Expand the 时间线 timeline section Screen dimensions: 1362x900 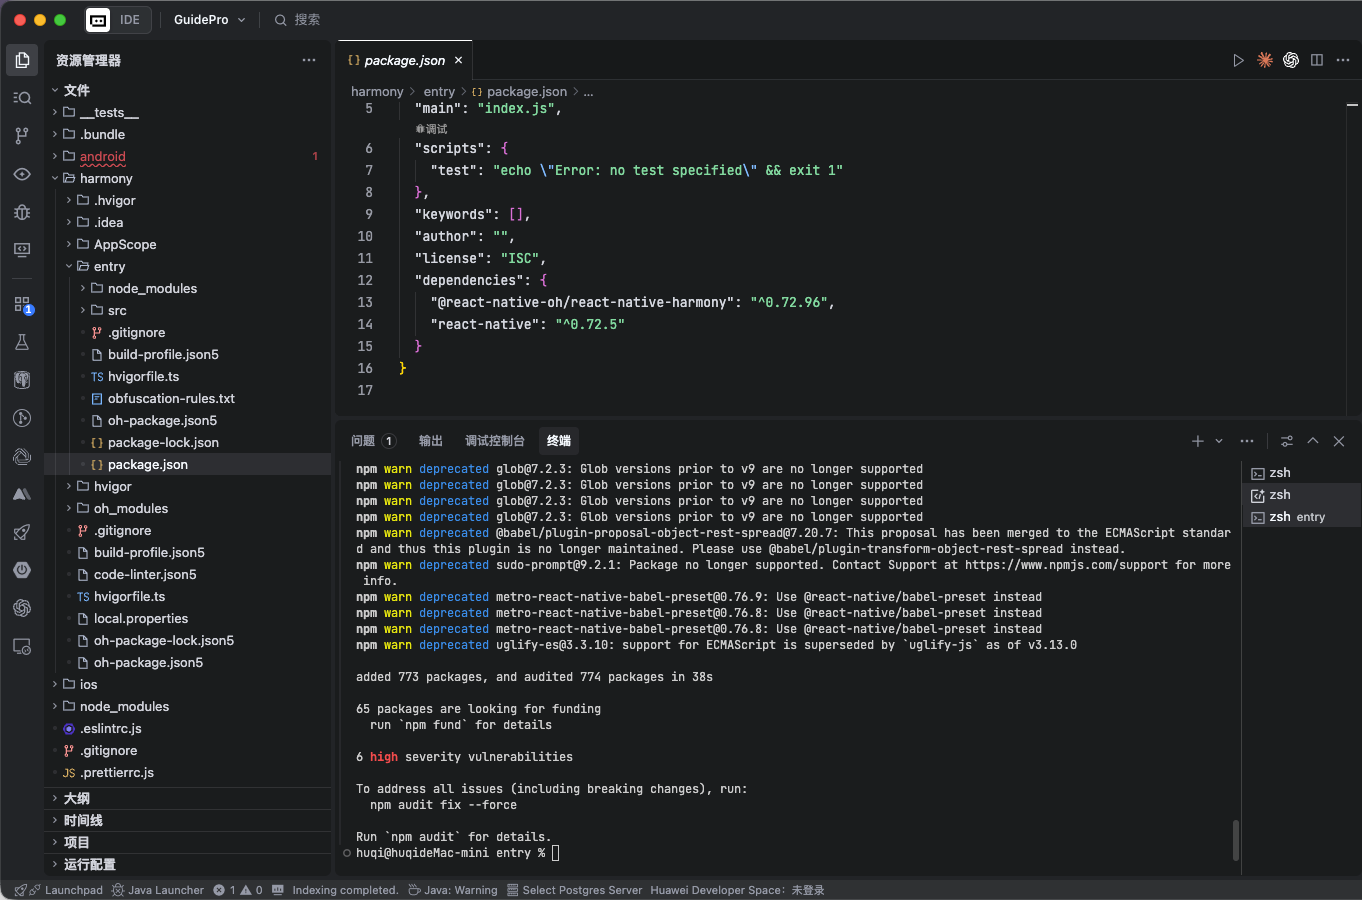[x=188, y=820]
